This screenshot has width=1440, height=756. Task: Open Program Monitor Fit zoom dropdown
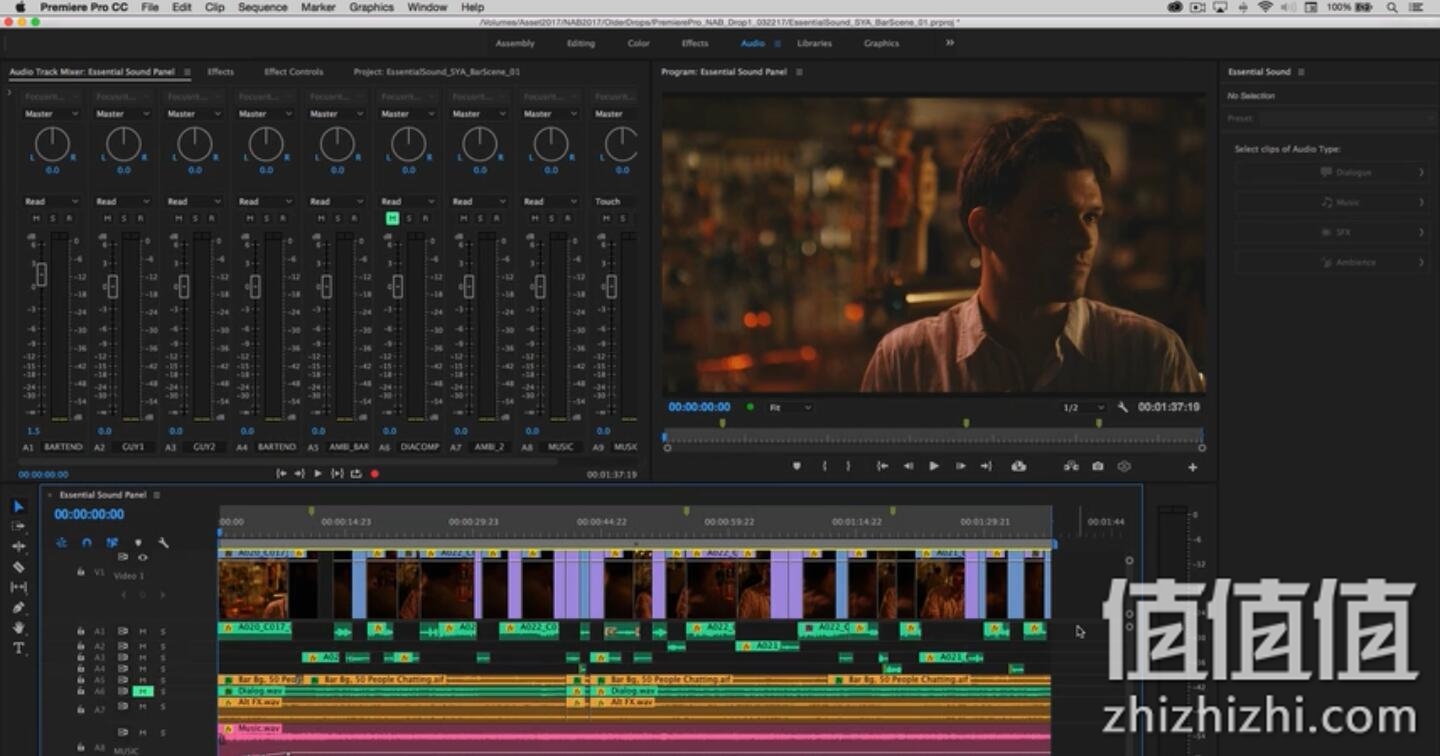(x=790, y=408)
